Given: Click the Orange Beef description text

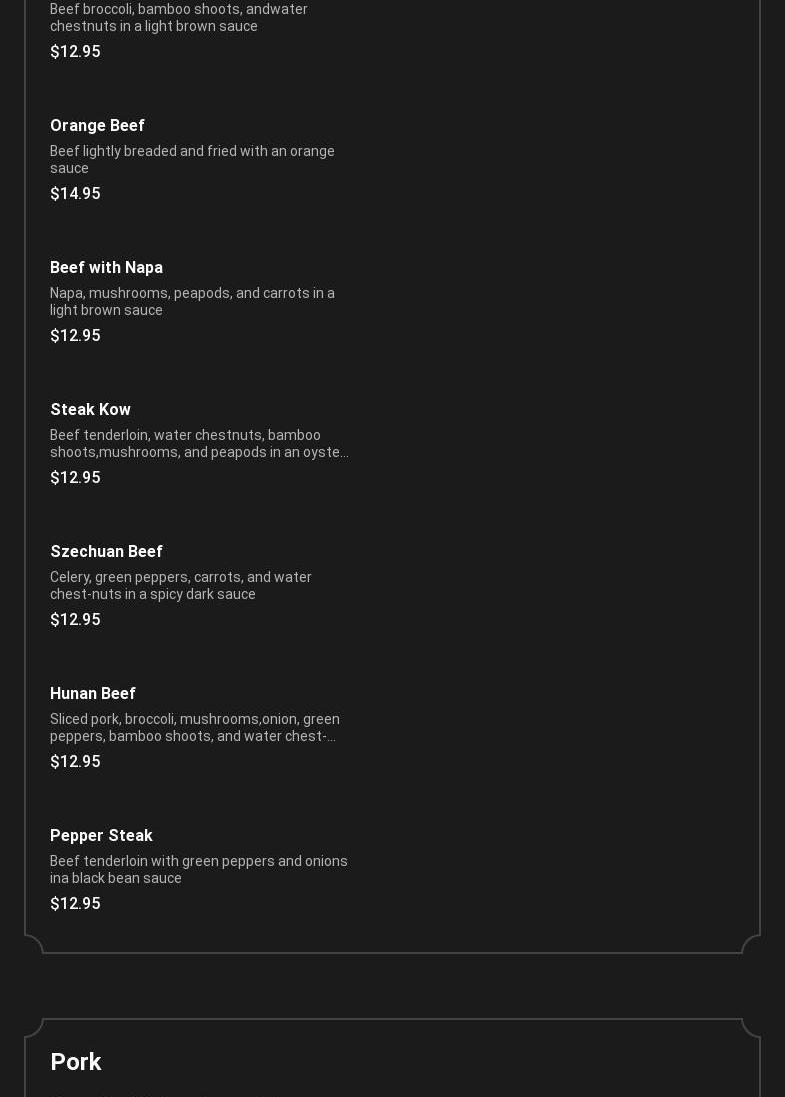Looking at the screenshot, I should [x=192, y=160].
